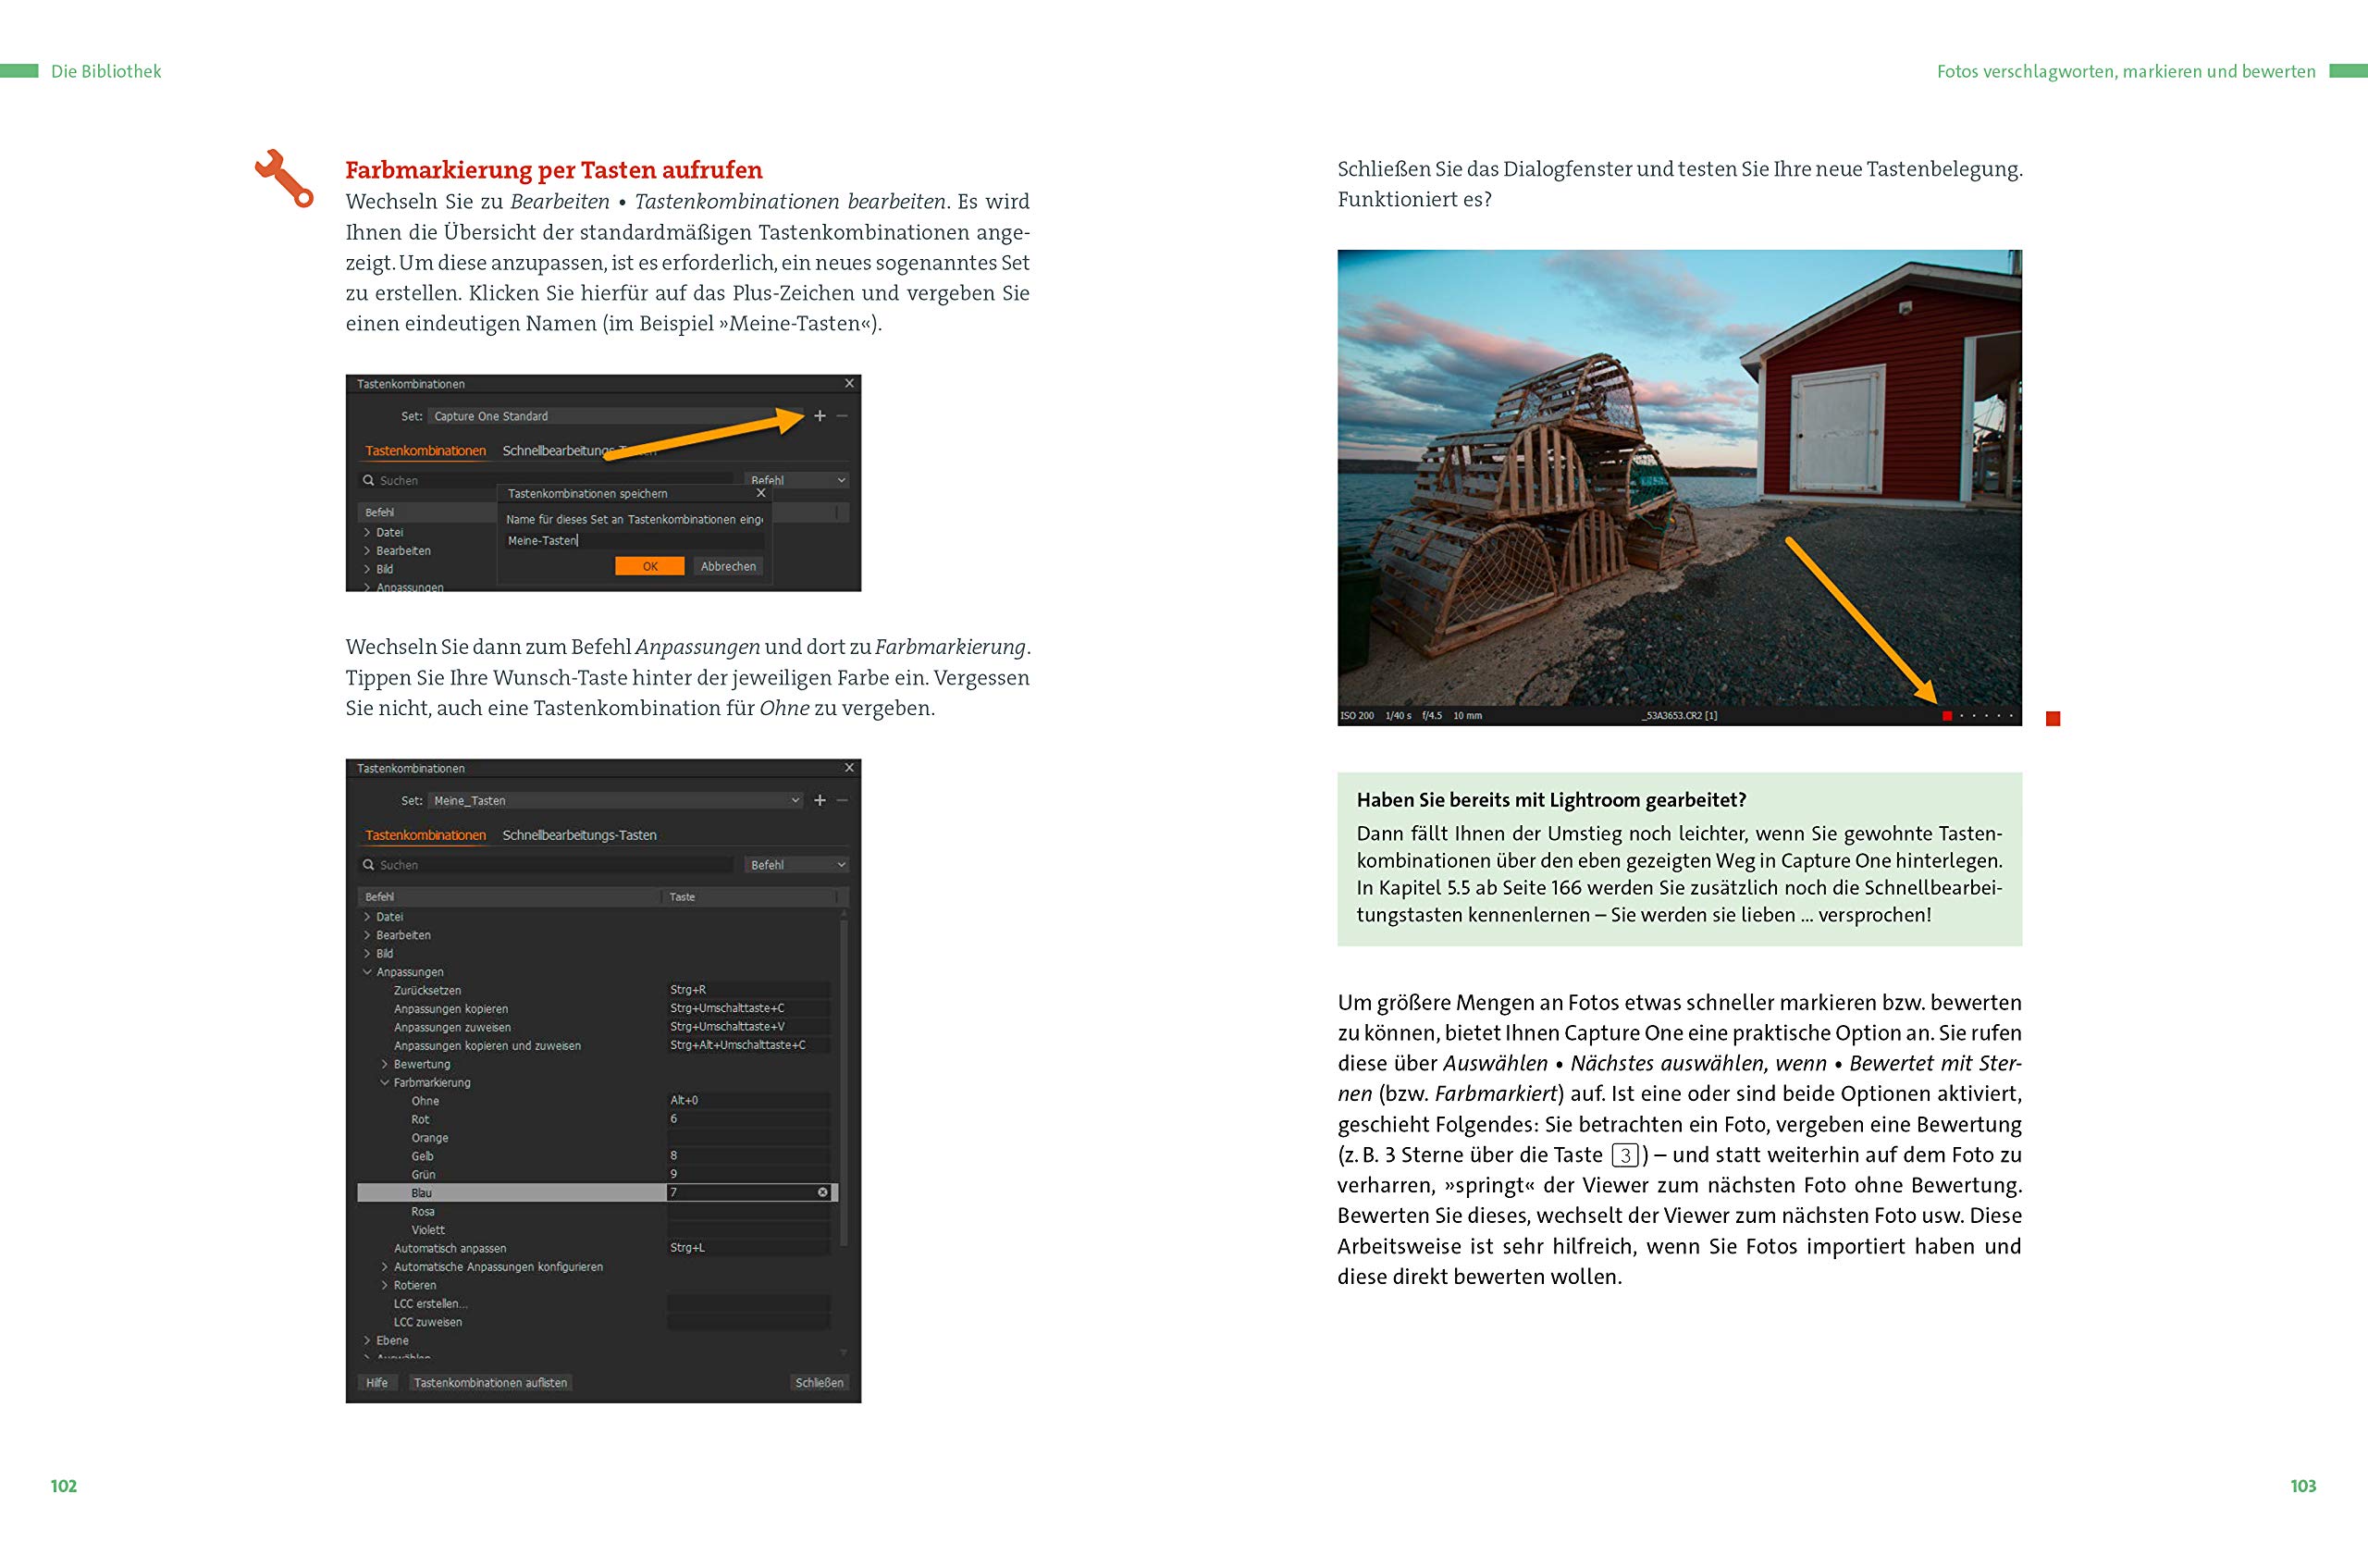Expand Datei in the Meine_Tasten dialog

[x=367, y=917]
